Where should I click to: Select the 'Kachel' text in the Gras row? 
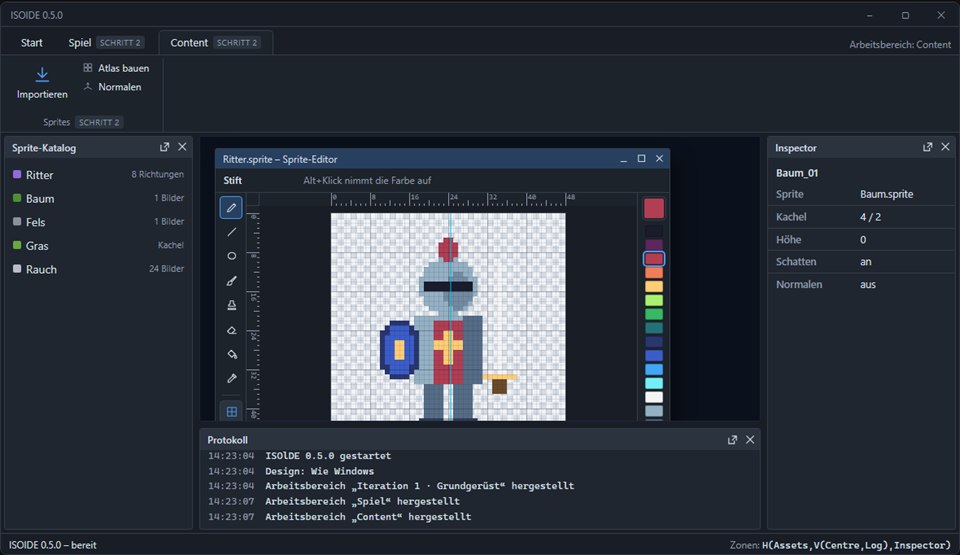[x=171, y=245]
